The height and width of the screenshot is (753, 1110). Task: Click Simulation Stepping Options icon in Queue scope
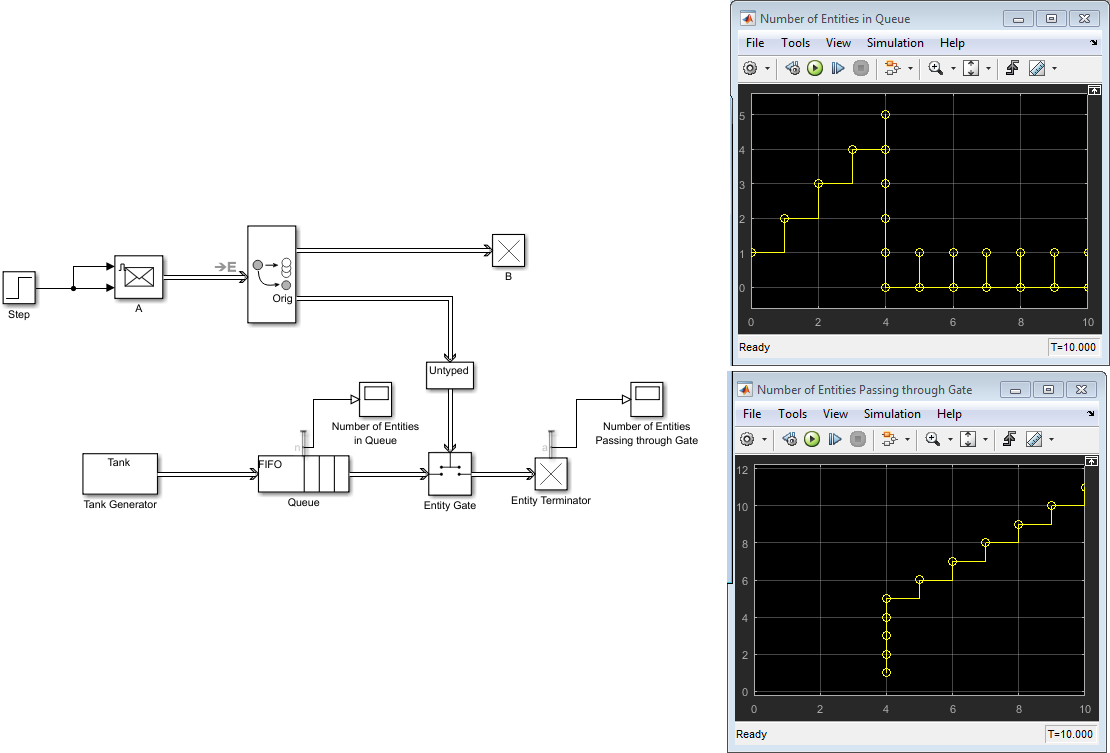tap(792, 68)
